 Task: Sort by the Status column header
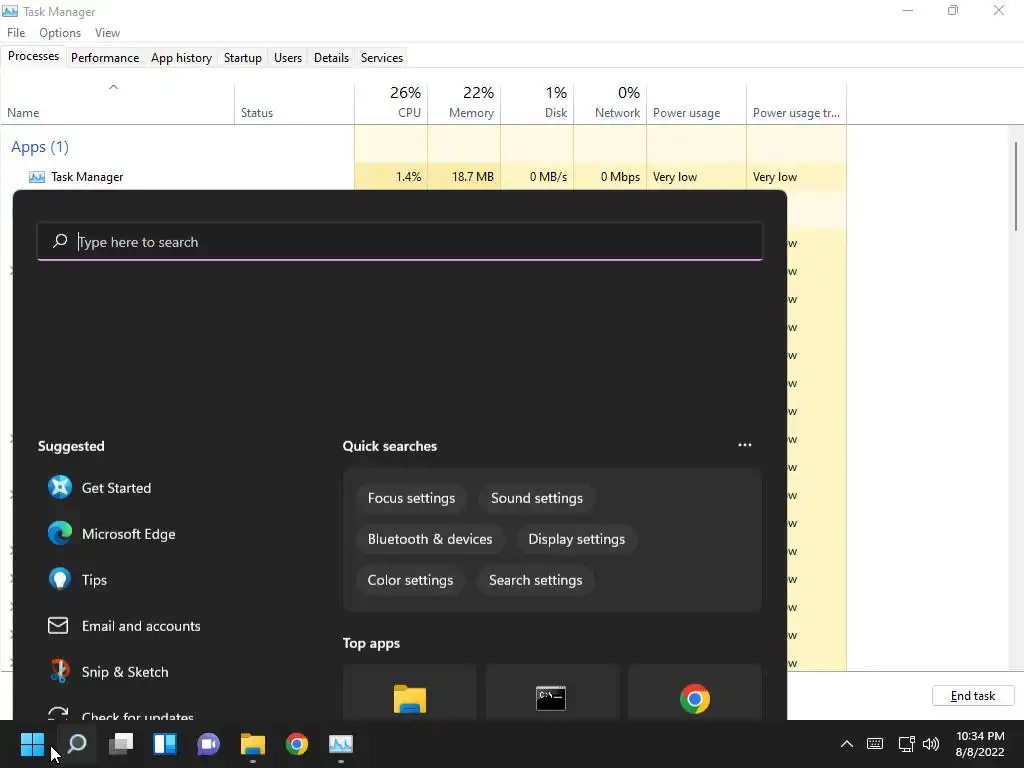[x=295, y=103]
